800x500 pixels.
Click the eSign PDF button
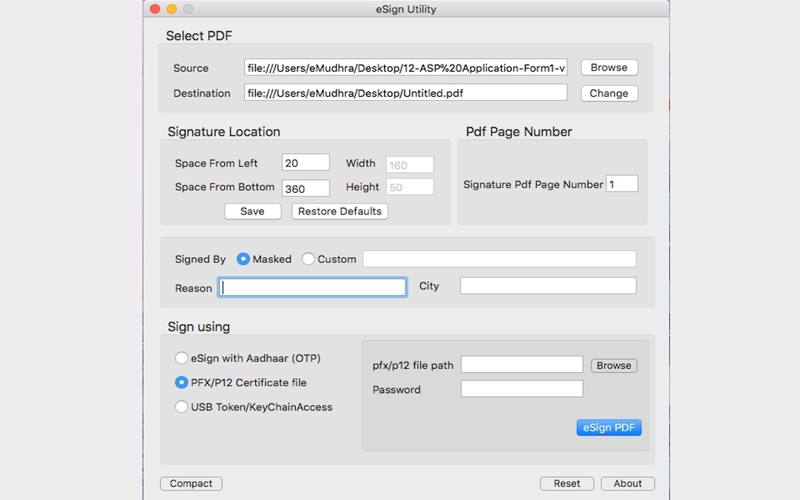(x=609, y=428)
